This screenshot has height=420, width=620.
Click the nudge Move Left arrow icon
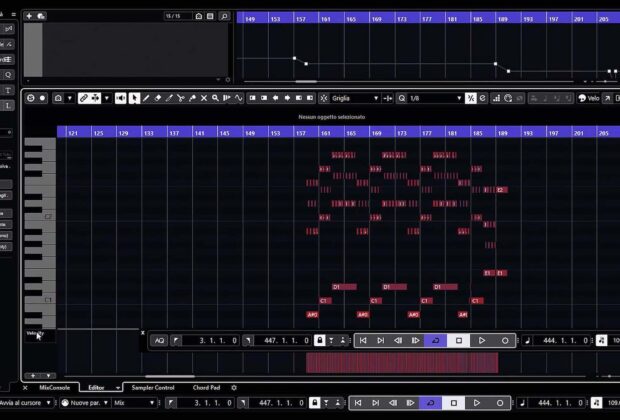pos(276,98)
